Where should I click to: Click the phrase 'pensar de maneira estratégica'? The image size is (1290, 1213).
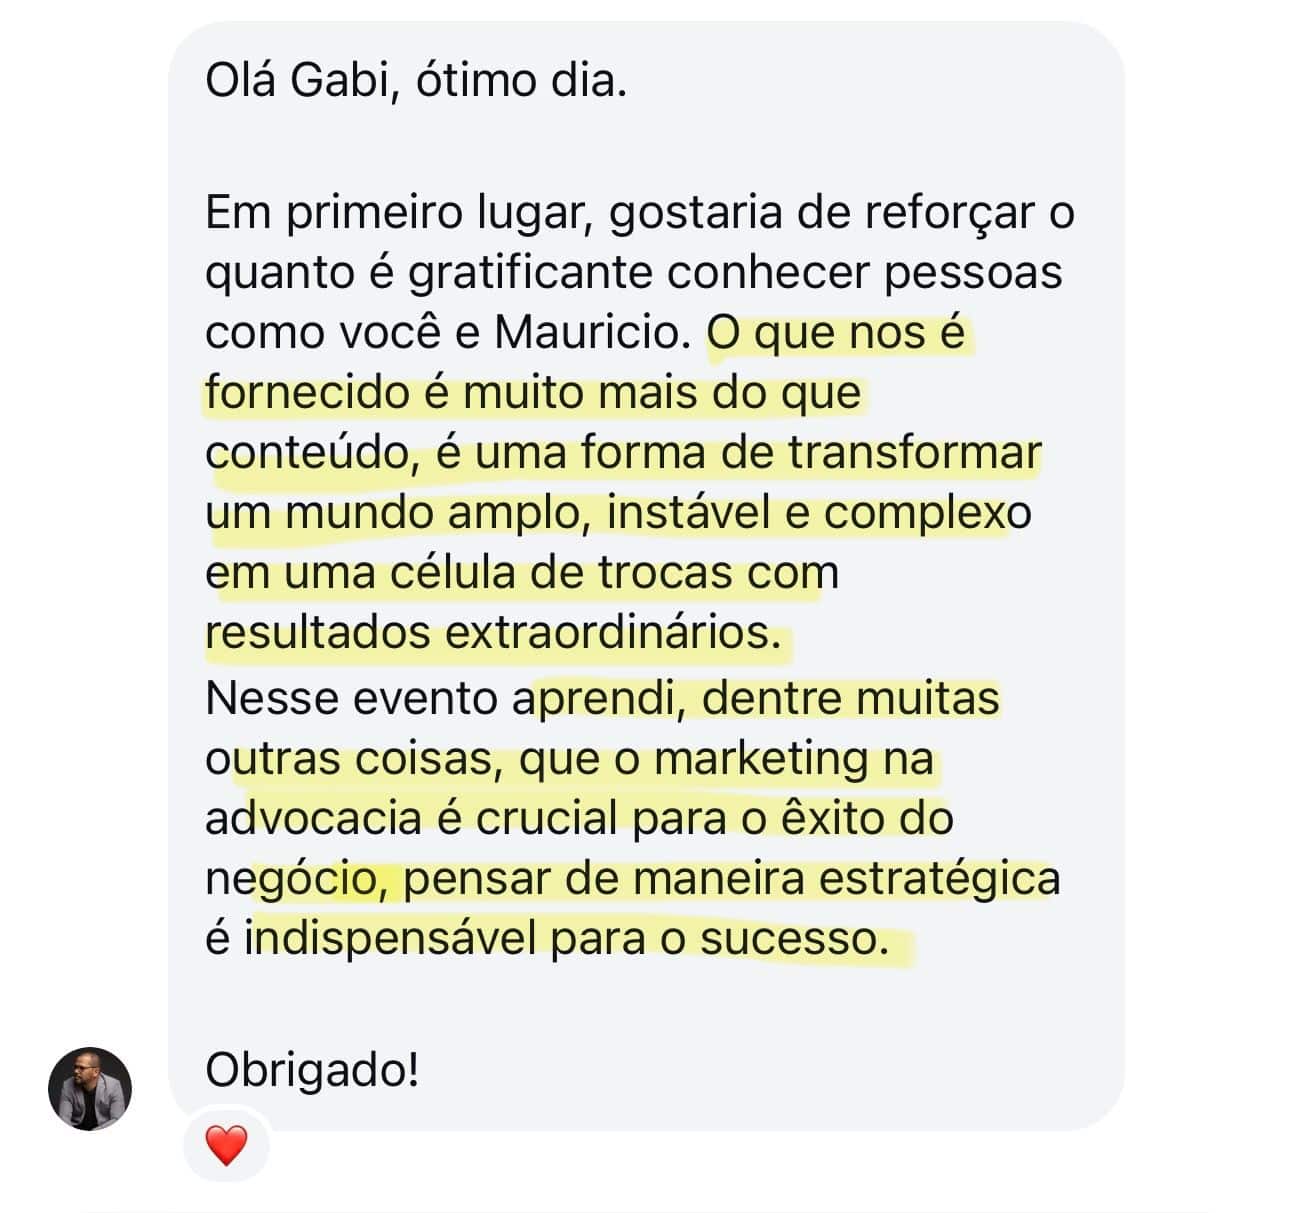pos(732,880)
